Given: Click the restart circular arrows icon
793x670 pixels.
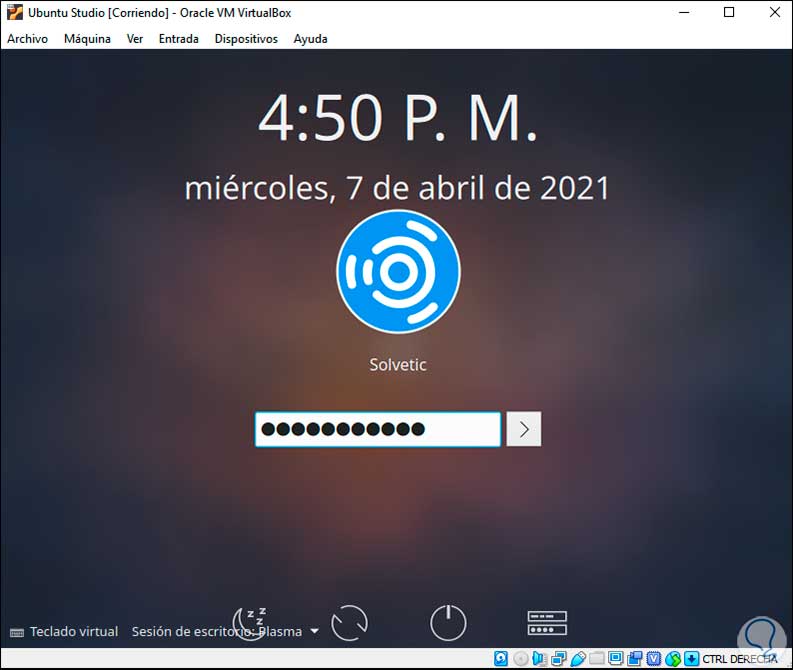Looking at the screenshot, I should point(349,623).
